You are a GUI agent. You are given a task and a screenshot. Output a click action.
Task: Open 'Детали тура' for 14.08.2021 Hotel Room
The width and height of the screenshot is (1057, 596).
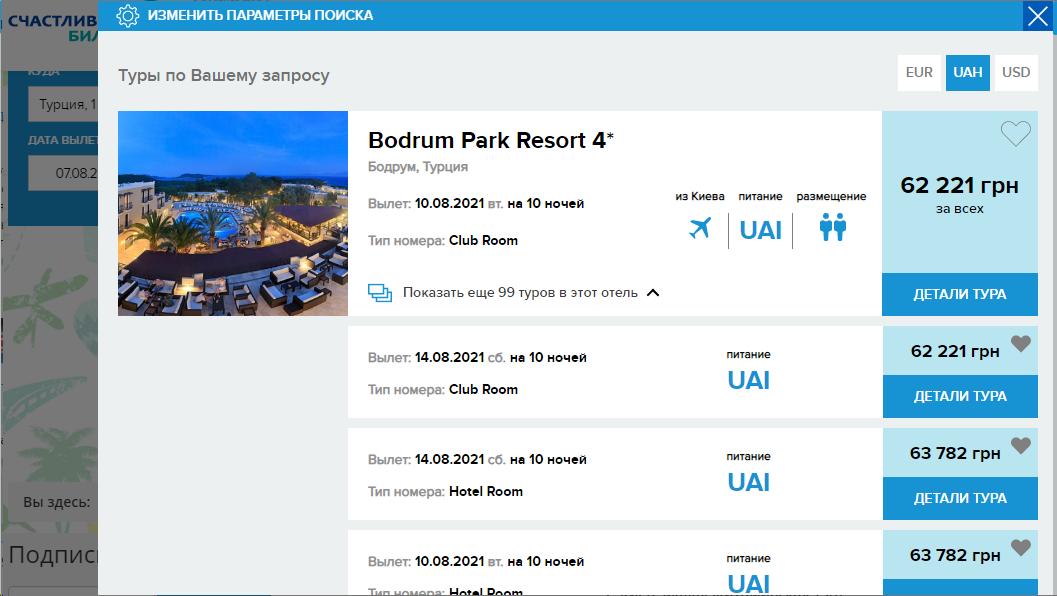(959, 498)
